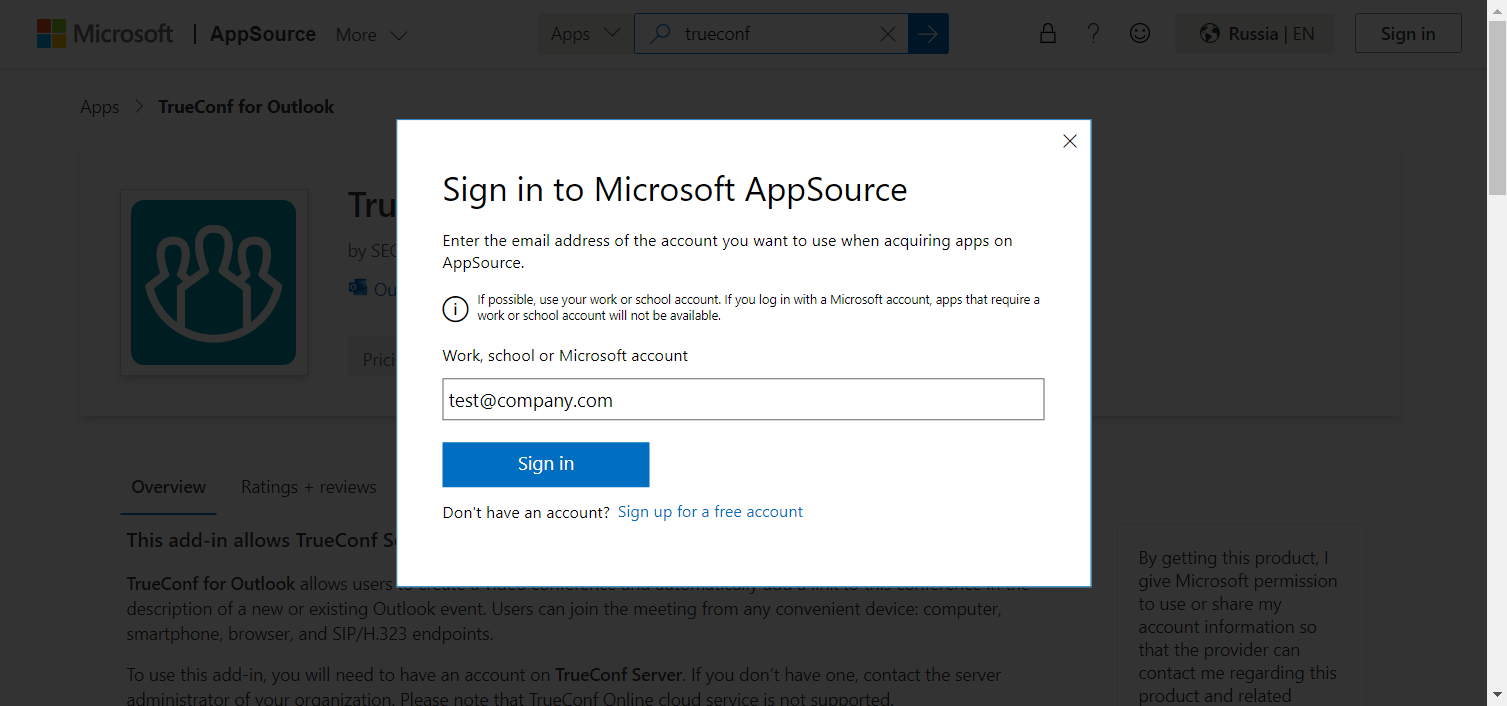
Task: Clear the search text with the X icon
Action: tap(887, 34)
